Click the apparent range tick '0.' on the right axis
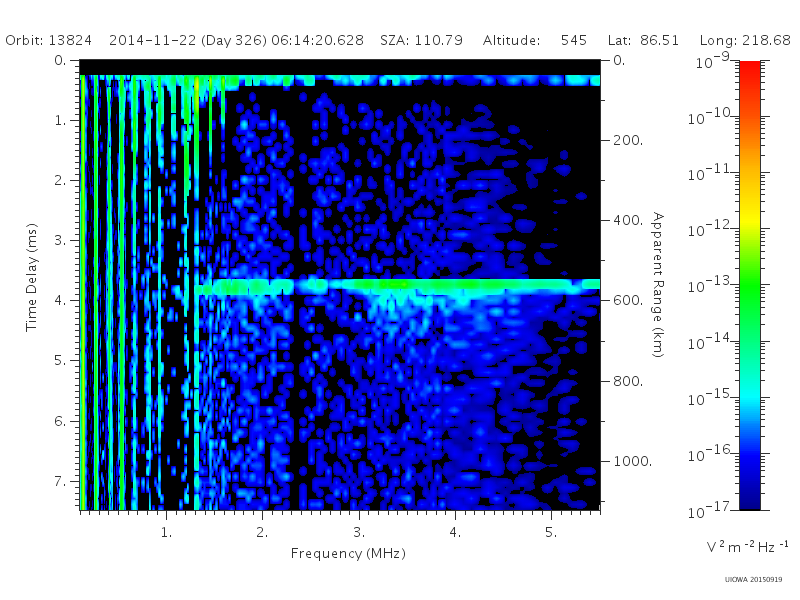800x600 pixels. (x=619, y=60)
